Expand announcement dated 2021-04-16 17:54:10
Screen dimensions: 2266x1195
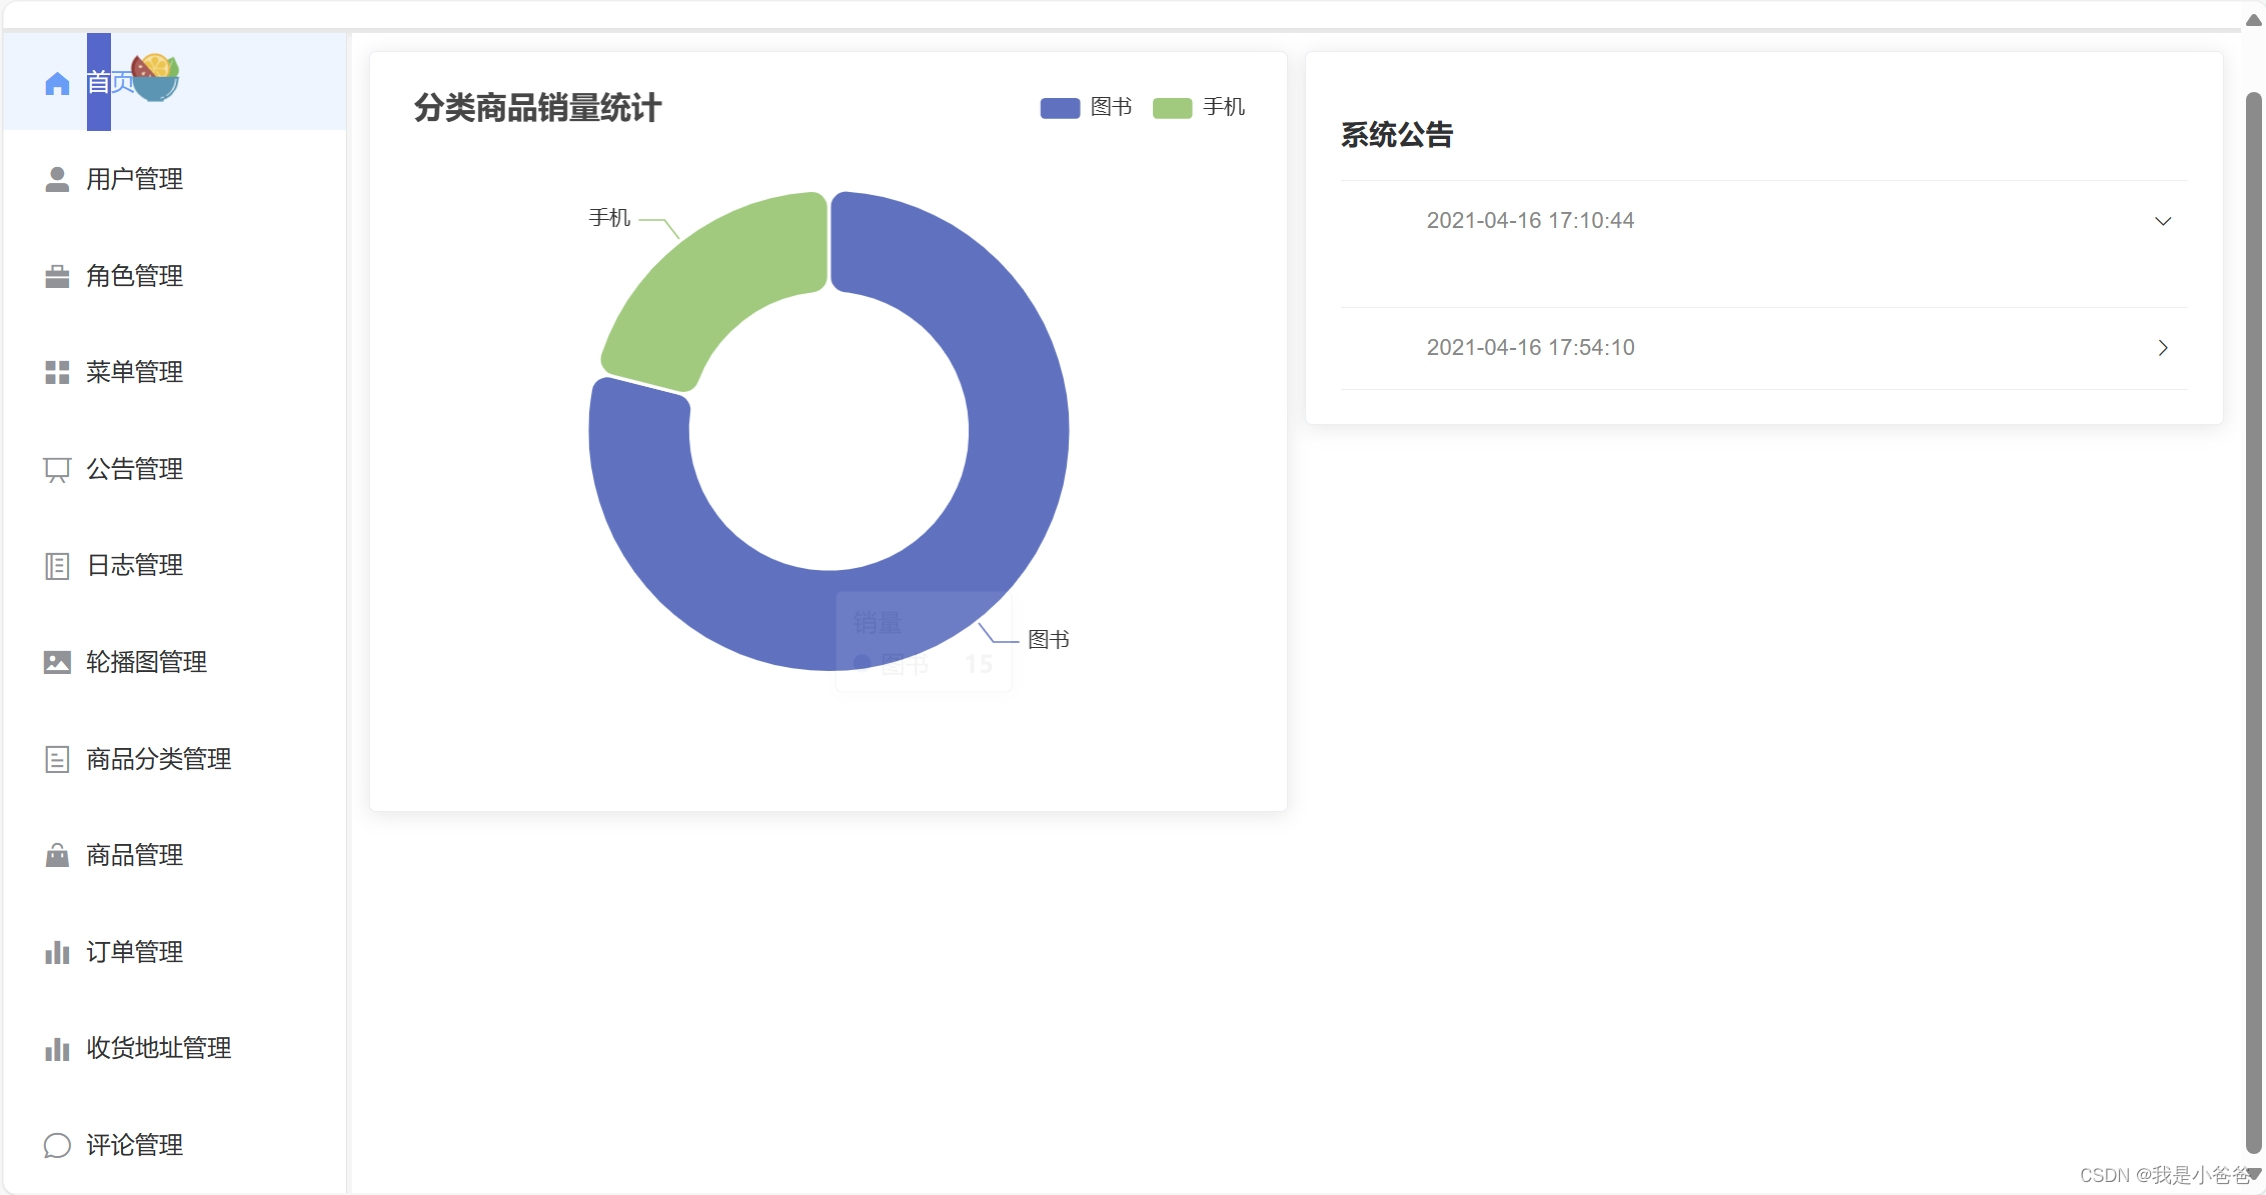(1530, 348)
